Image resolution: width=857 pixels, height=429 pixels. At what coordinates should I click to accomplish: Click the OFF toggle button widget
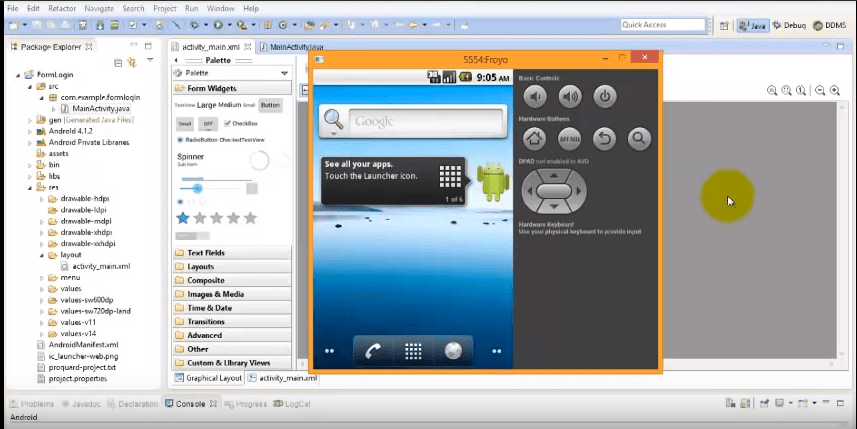[208, 124]
